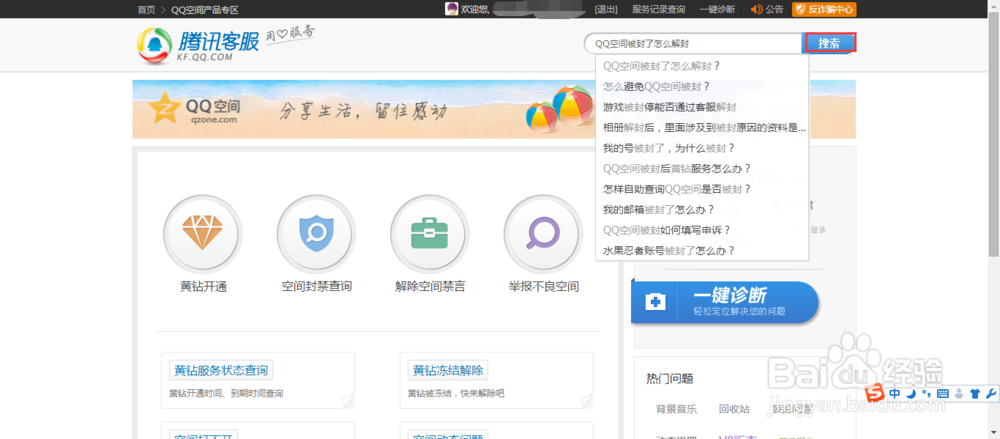Open 空间封禁查询 shield icon
The height and width of the screenshot is (439, 1000).
[x=316, y=233]
